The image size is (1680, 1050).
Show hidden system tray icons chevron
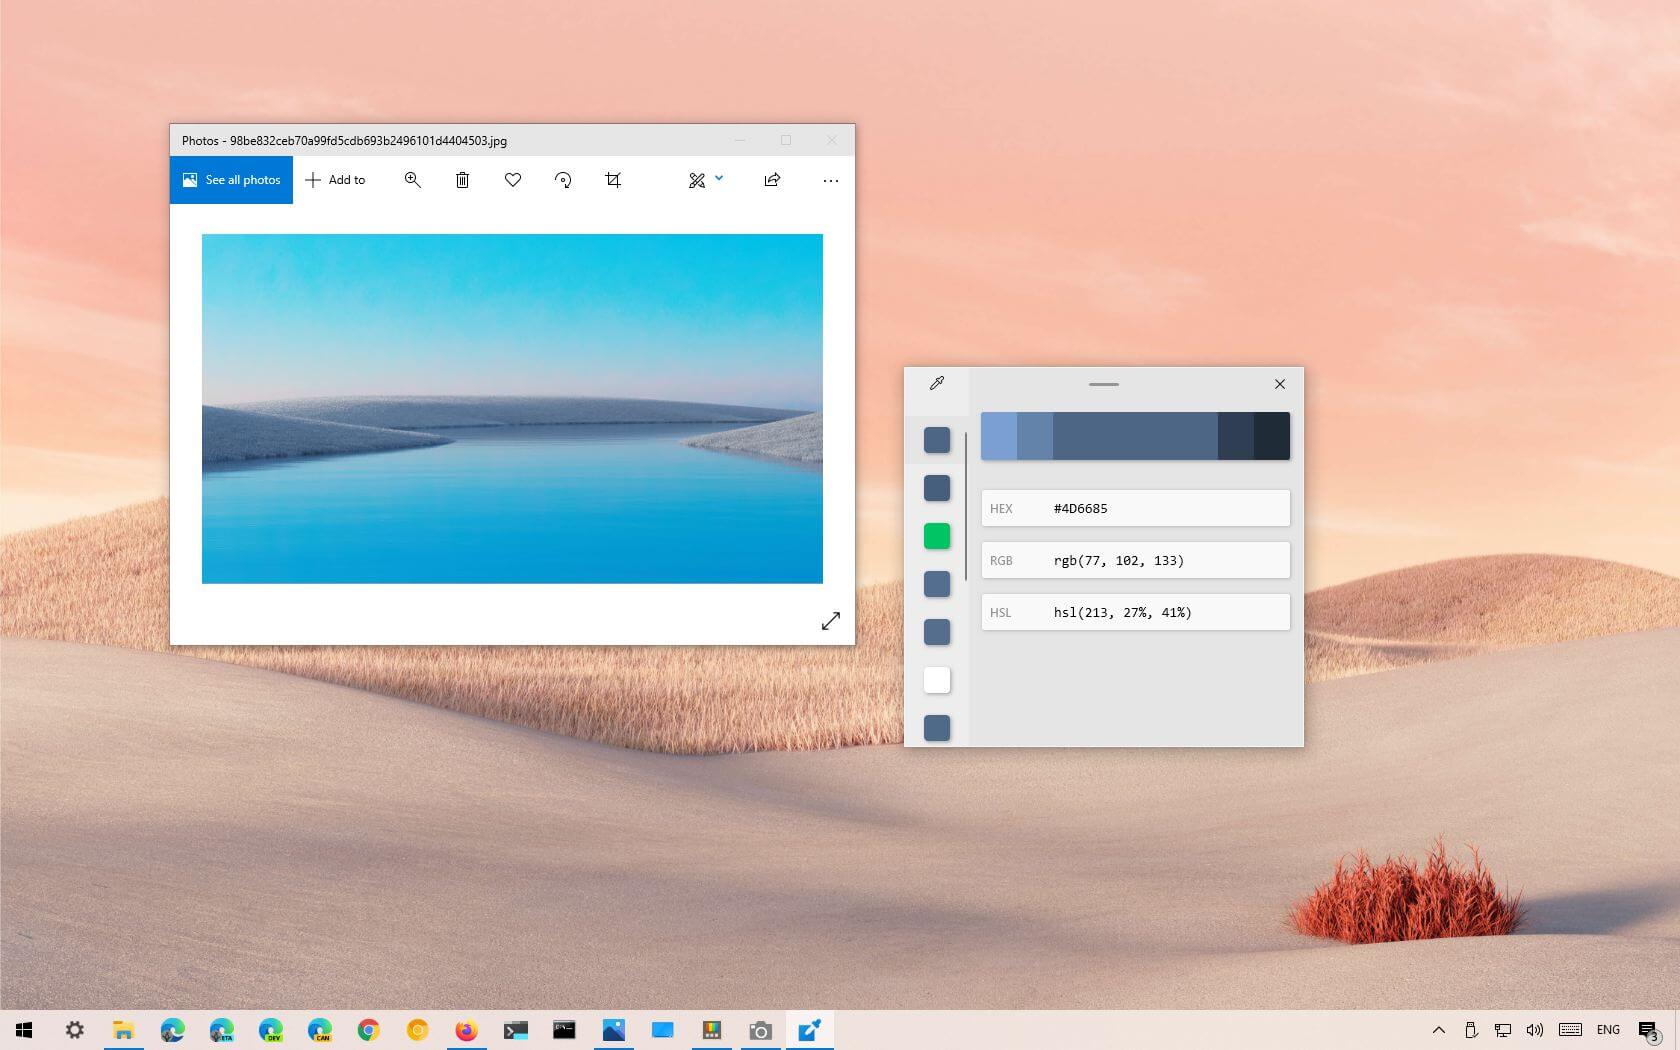[1438, 1030]
